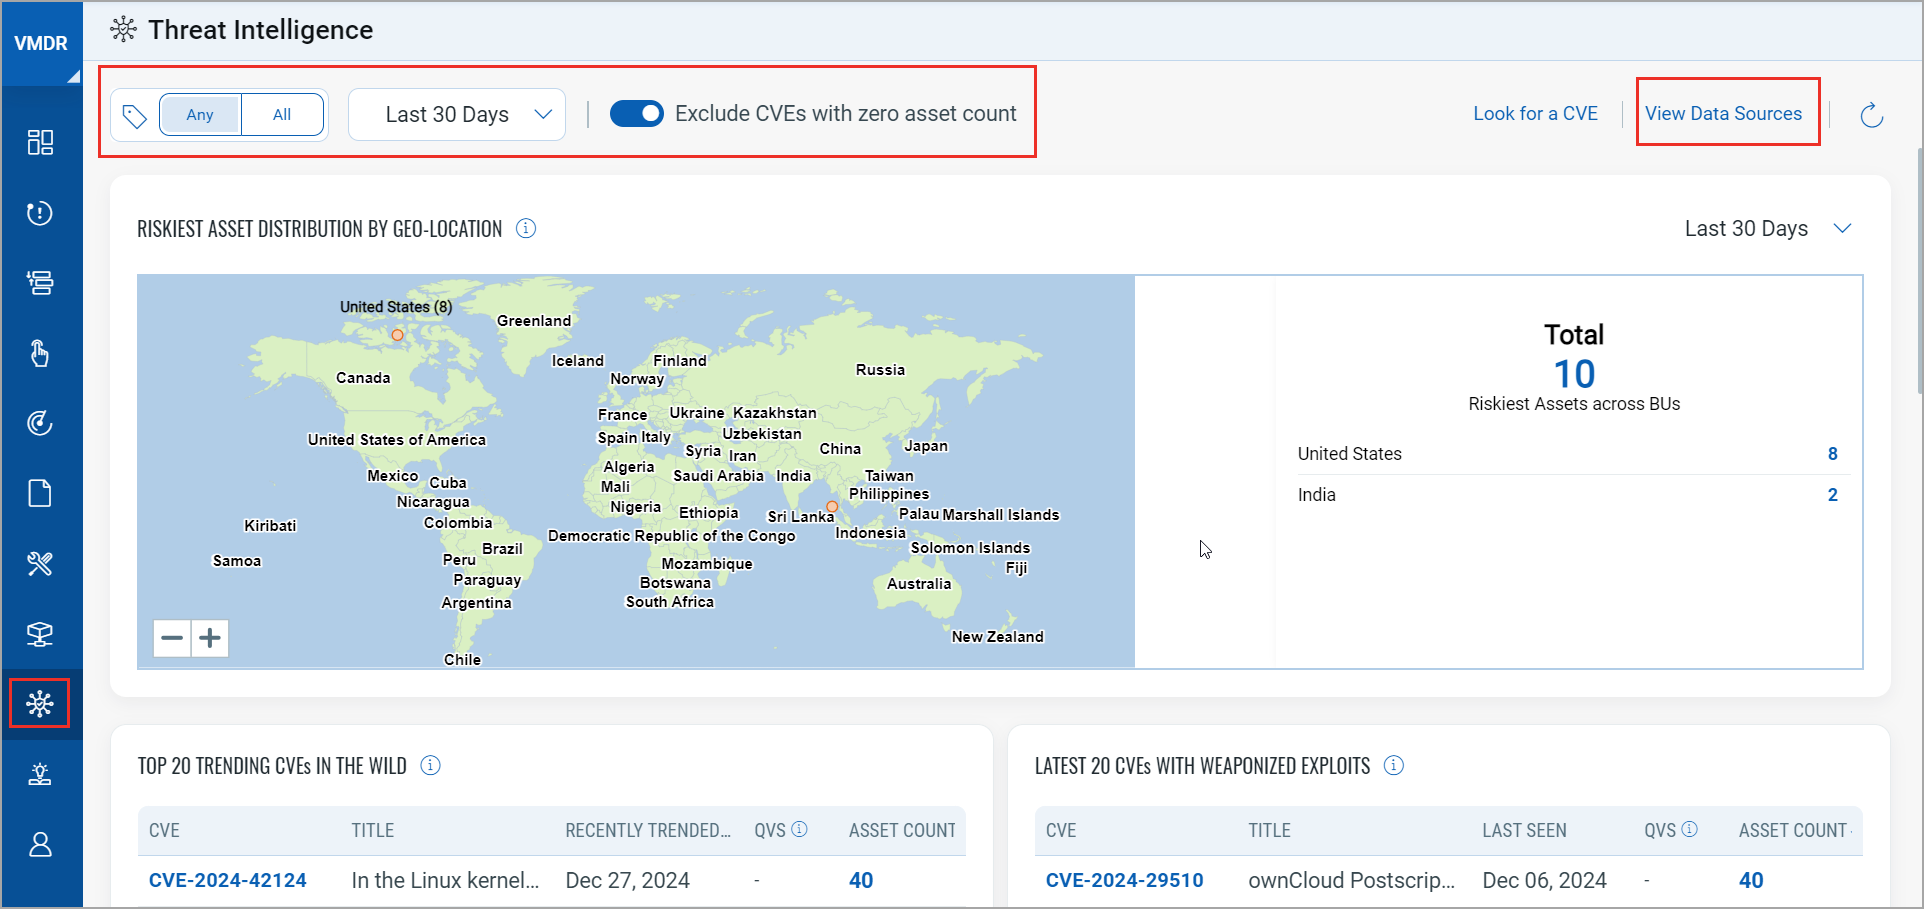Expand geo-location widget Last 30 Days dropdown
This screenshot has height=909, width=1924.
(1768, 229)
